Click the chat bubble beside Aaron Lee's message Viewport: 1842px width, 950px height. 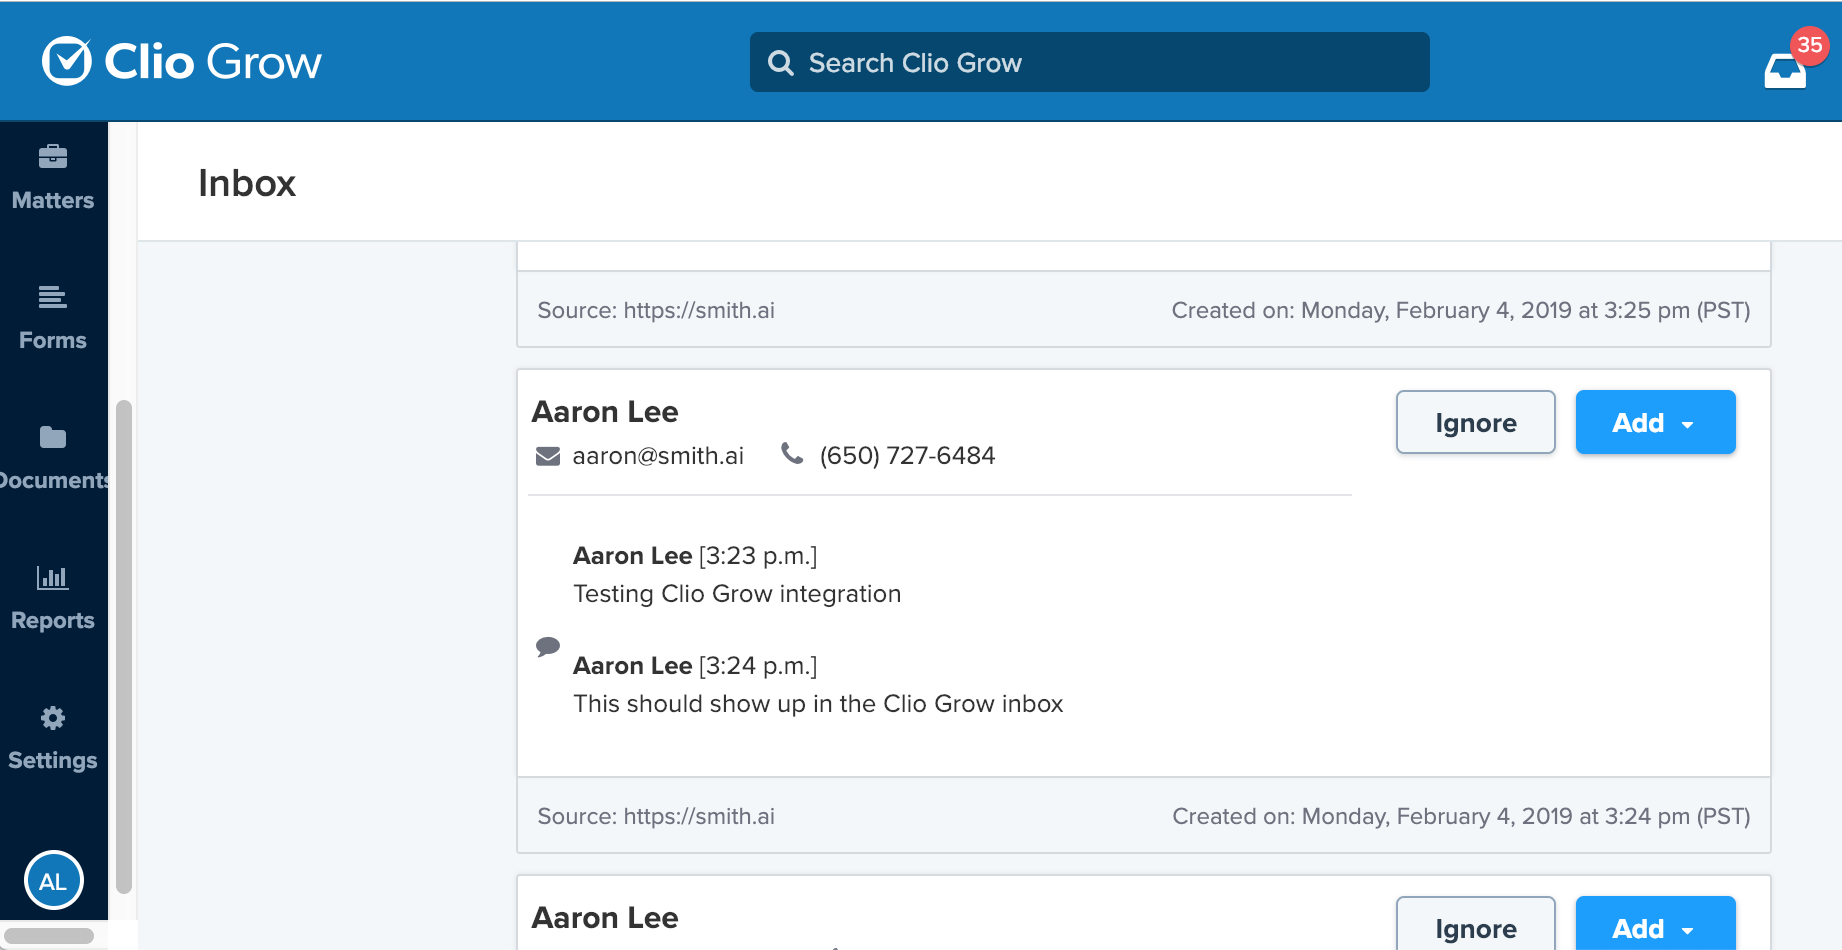click(547, 646)
